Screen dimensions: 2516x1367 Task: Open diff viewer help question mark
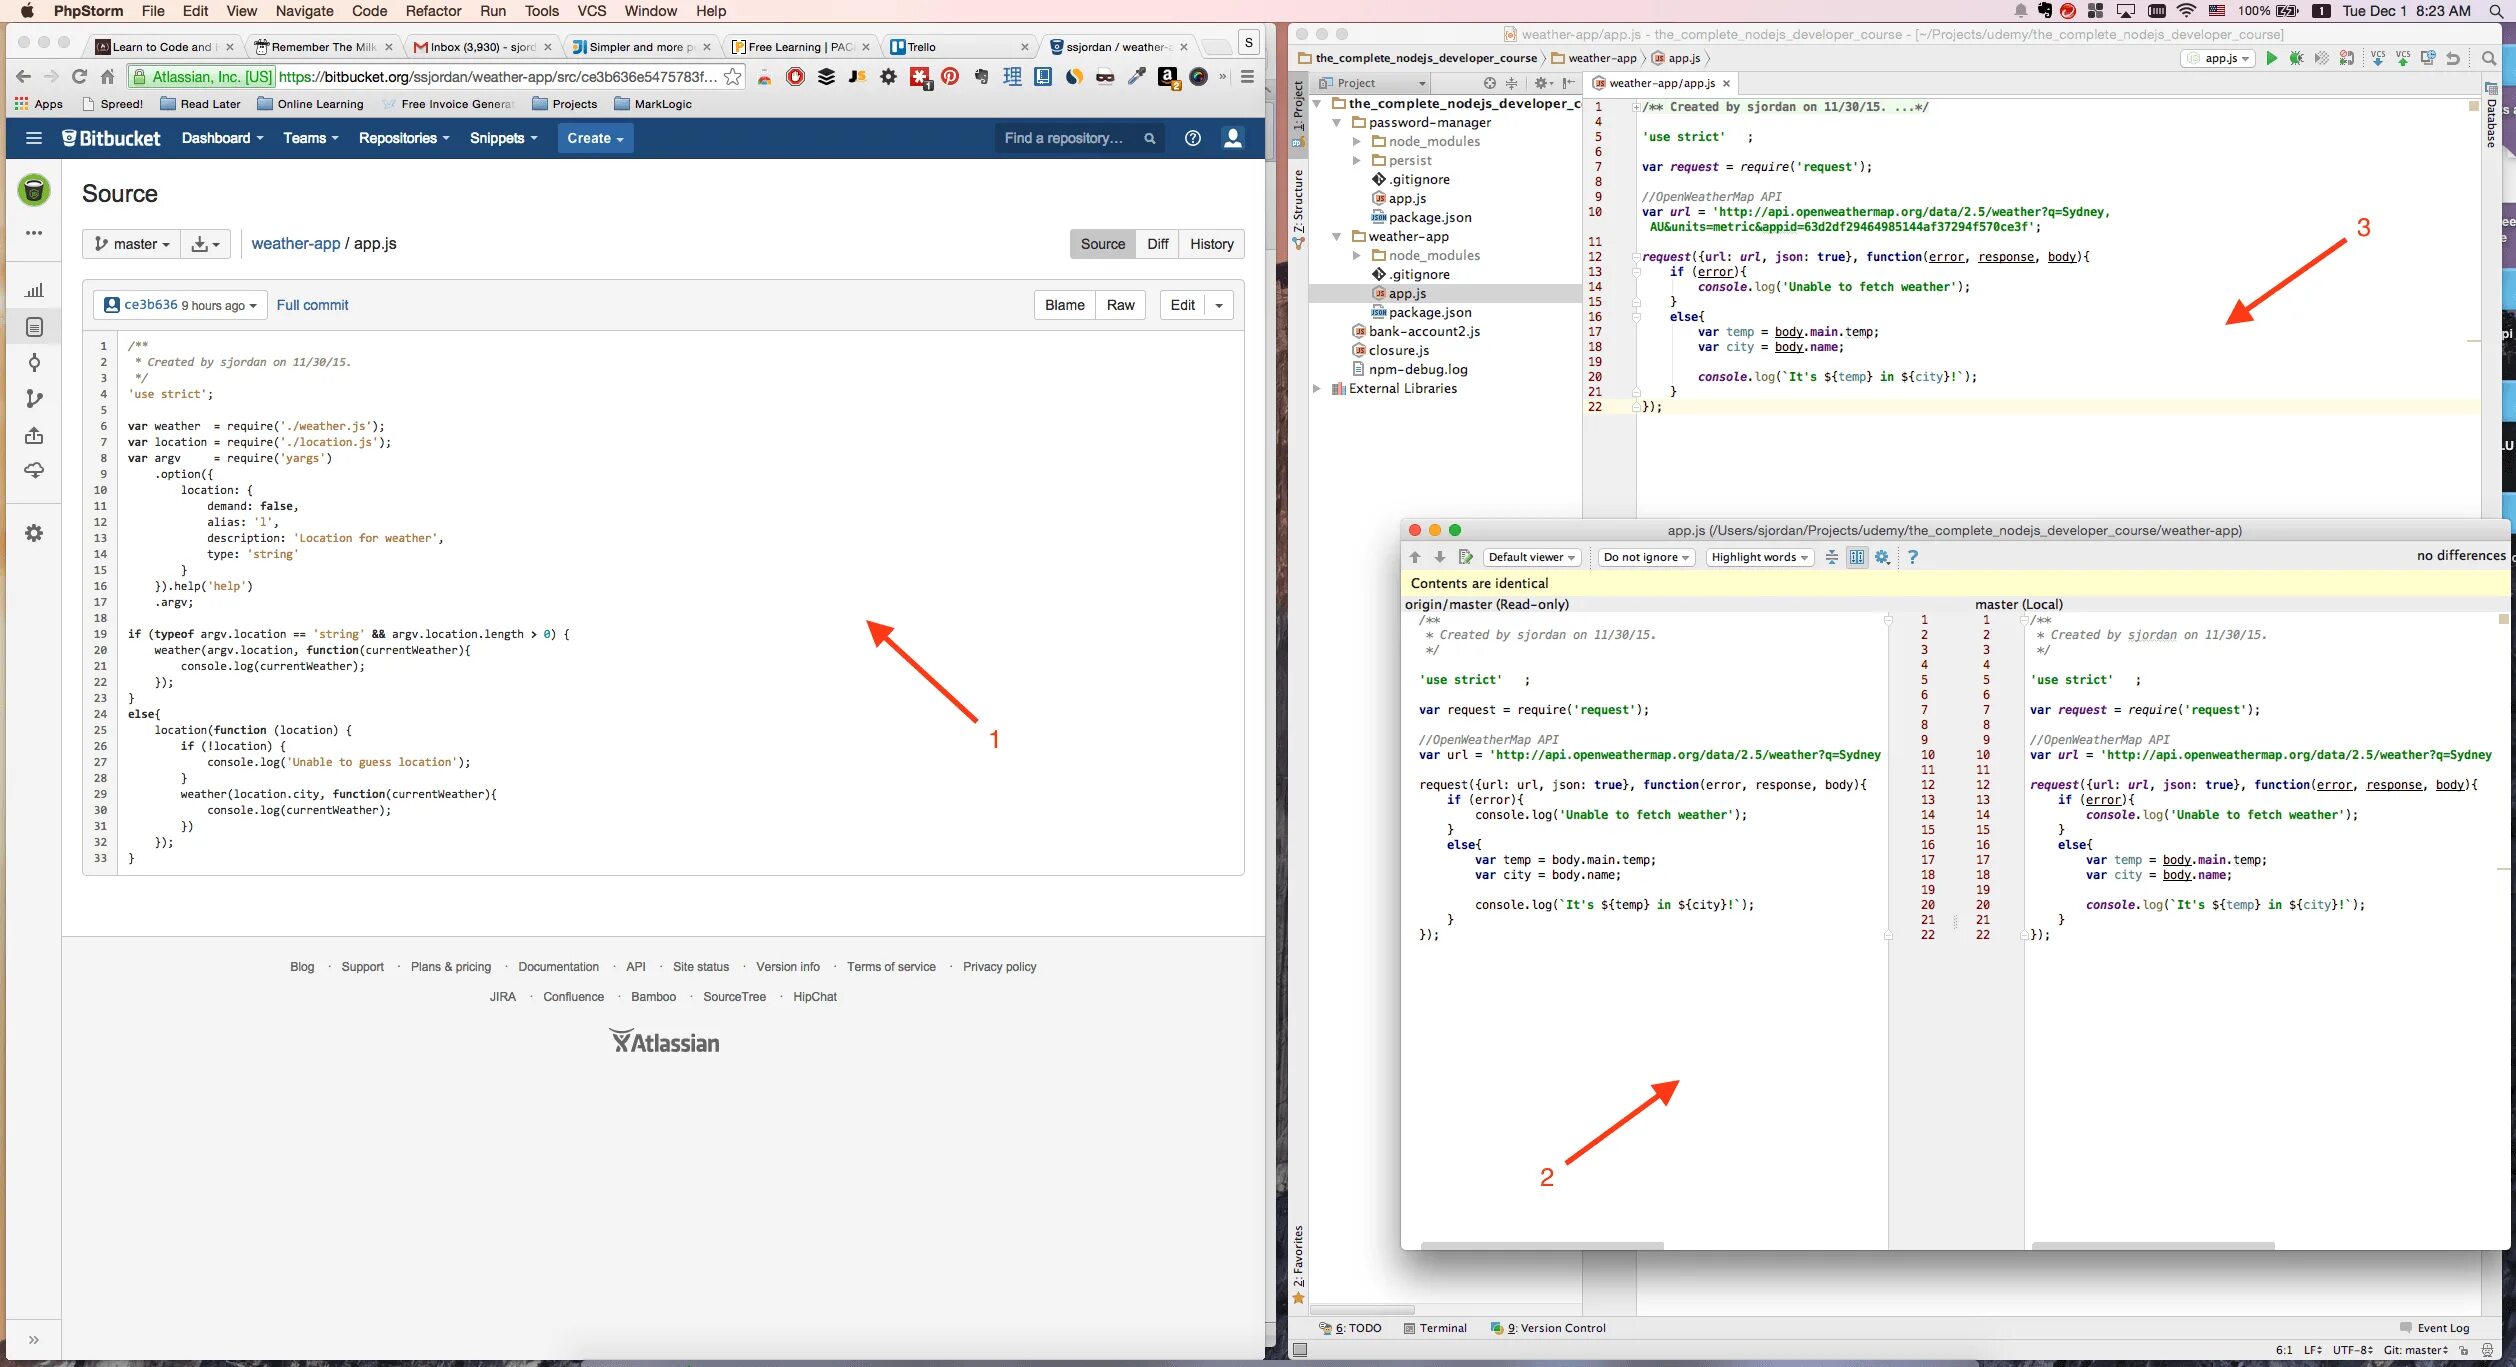pos(1912,558)
